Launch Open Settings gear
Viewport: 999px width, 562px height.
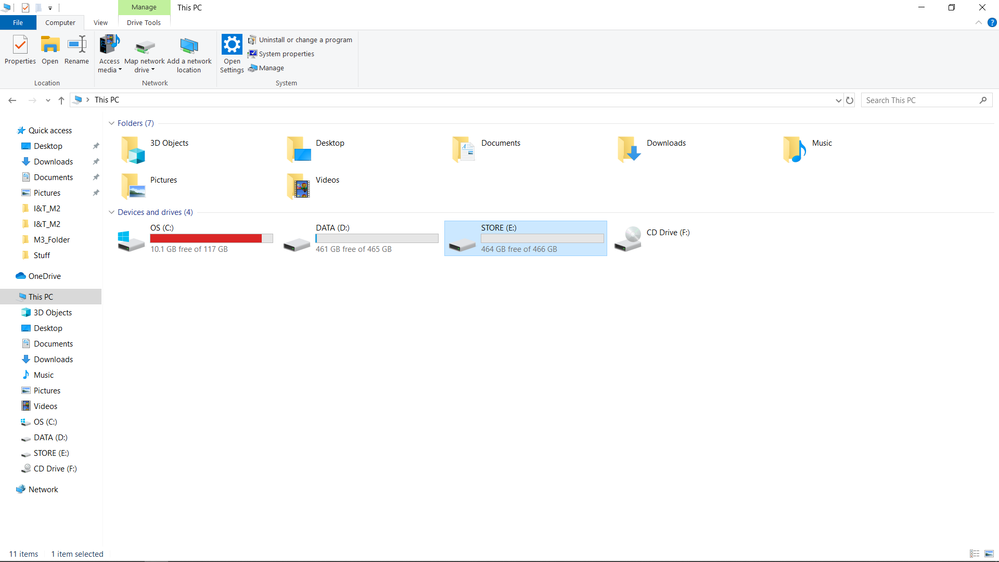tap(232, 54)
